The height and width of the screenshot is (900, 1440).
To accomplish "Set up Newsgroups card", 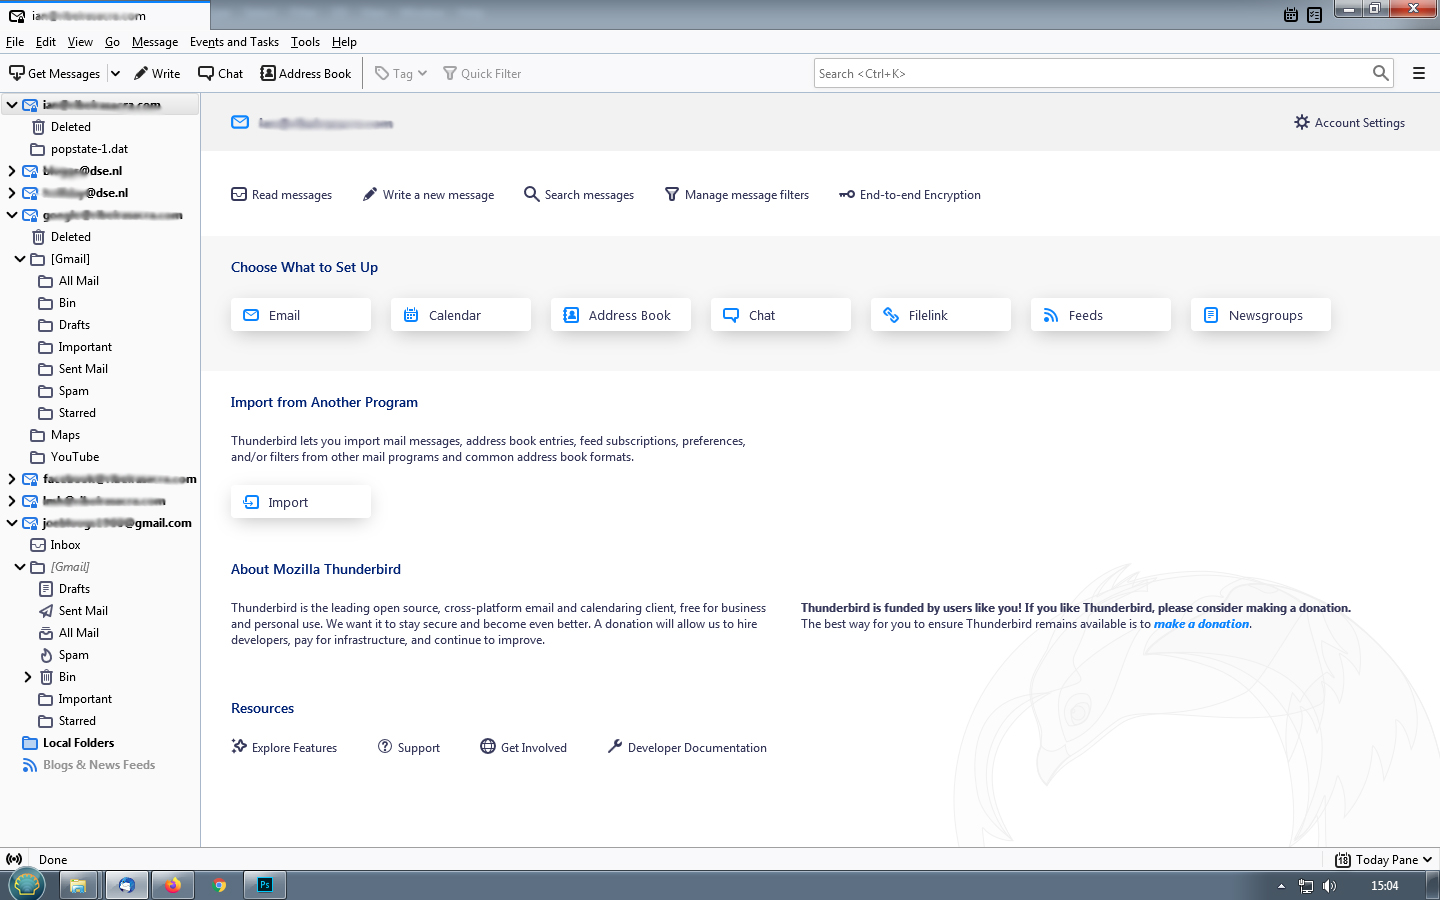I will pos(1261,315).
